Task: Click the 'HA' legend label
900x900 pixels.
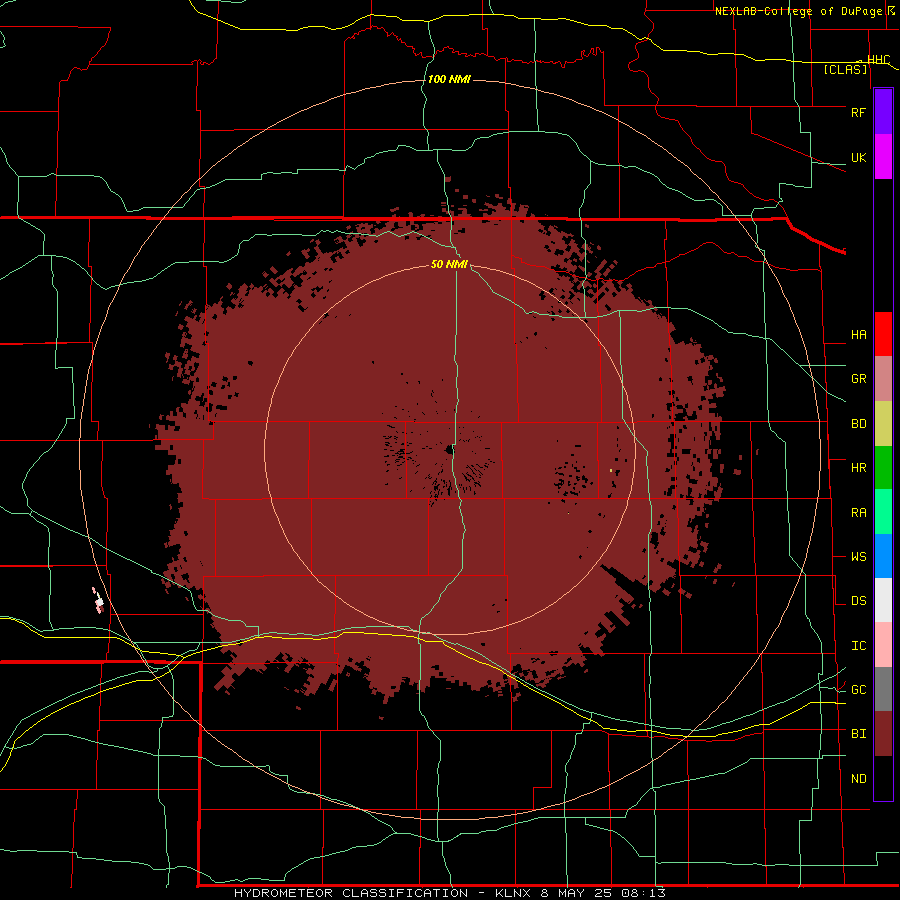Action: (x=858, y=335)
